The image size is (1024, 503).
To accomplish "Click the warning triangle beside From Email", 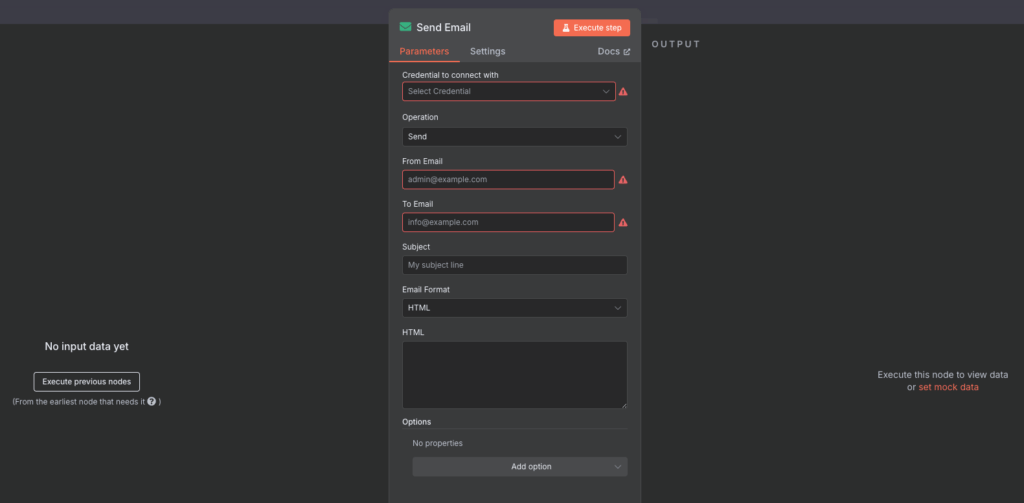I will pyautogui.click(x=623, y=180).
